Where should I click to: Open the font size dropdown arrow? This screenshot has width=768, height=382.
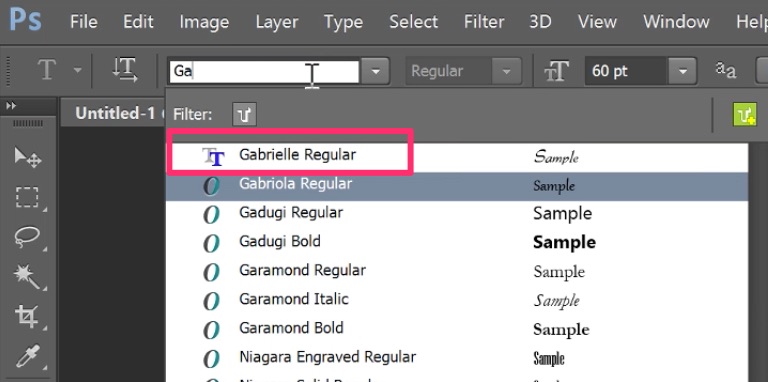coord(682,71)
